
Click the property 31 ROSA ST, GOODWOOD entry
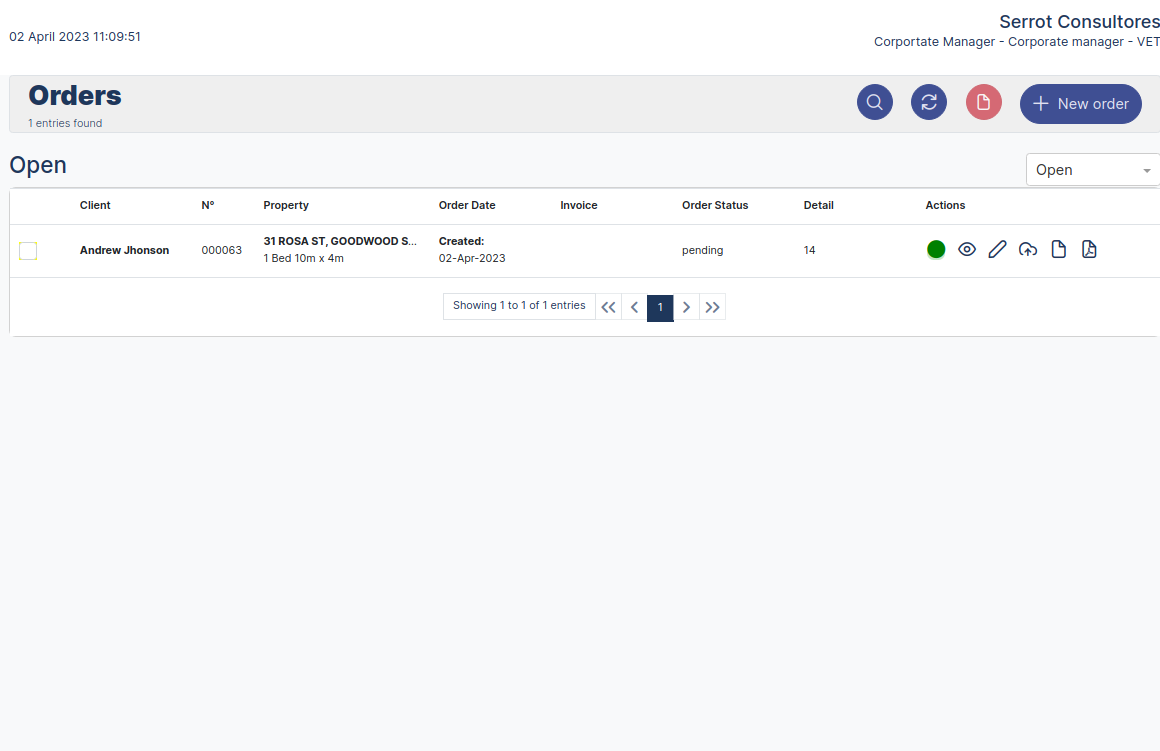click(x=341, y=241)
